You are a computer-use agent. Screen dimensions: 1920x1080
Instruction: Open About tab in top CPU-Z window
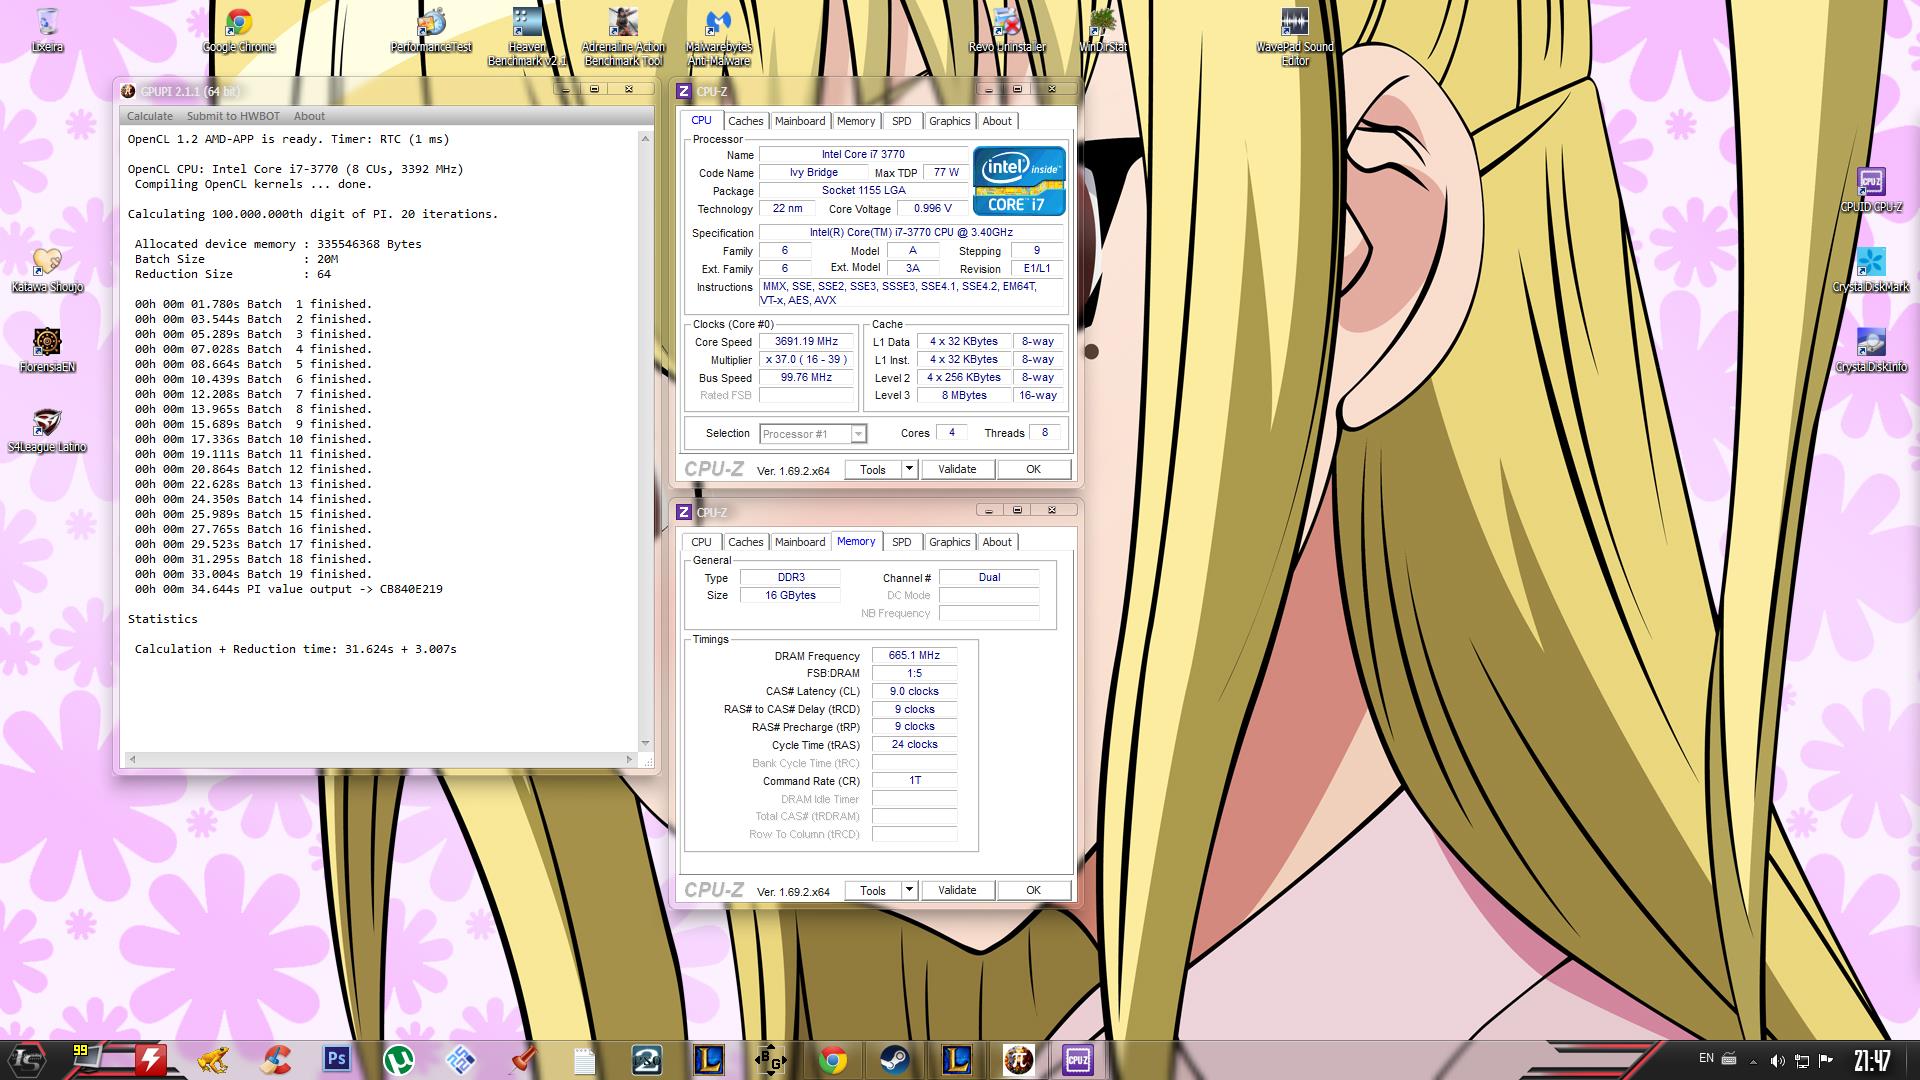997,121
